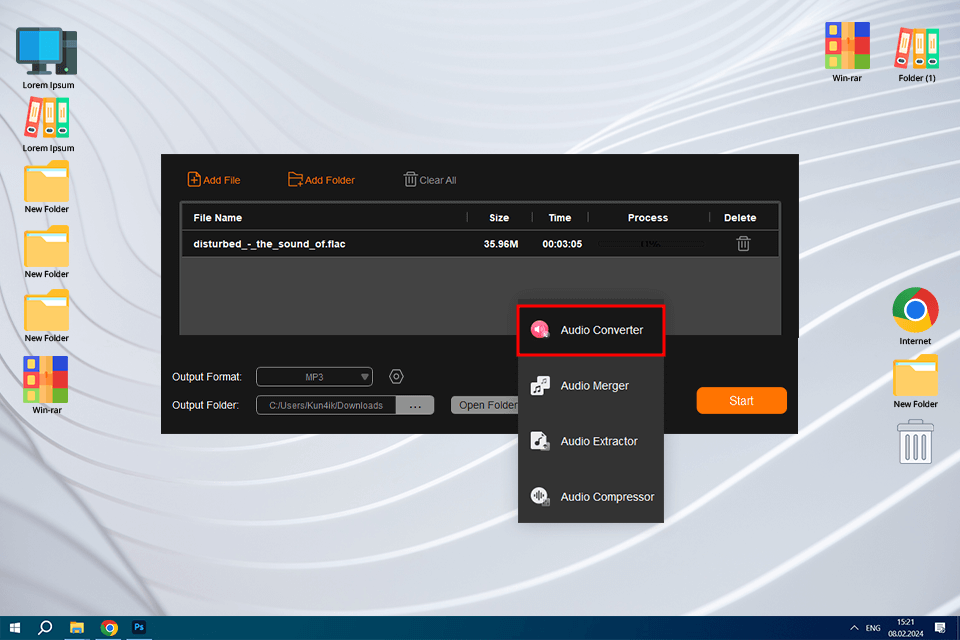Open the notifications center icon
960x640 pixels.
940,628
